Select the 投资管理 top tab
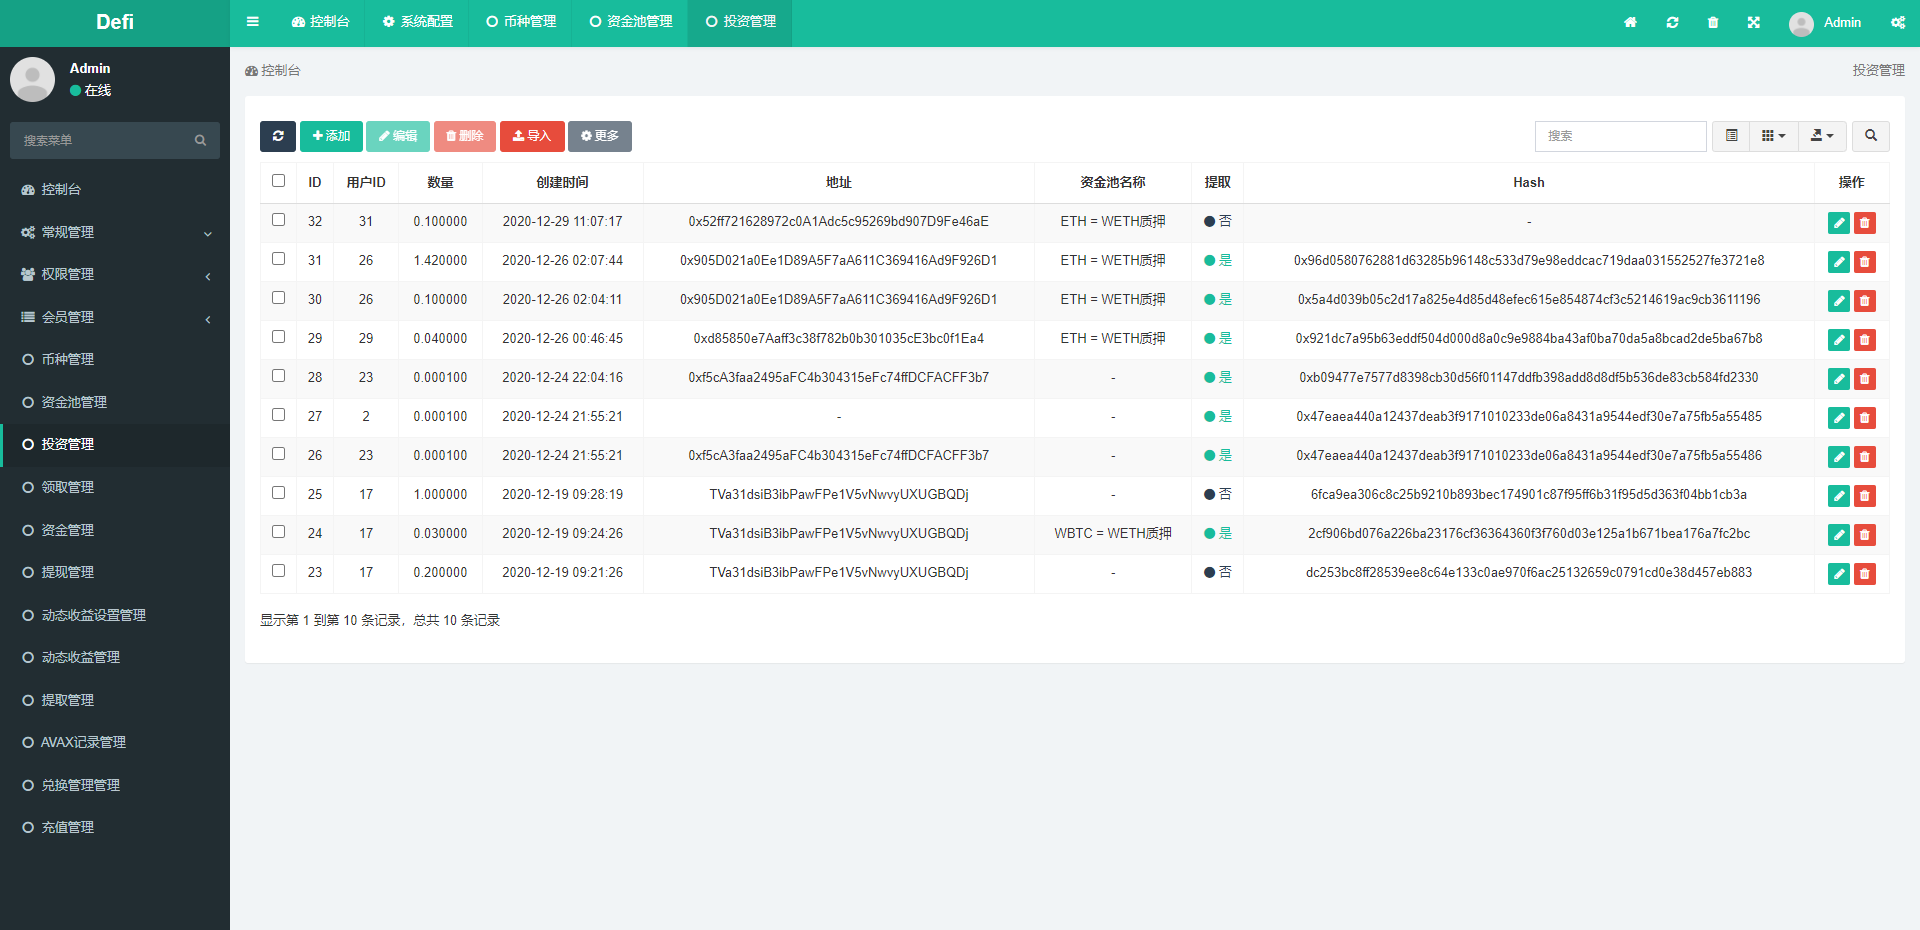Image resolution: width=1920 pixels, height=930 pixels. tap(741, 22)
